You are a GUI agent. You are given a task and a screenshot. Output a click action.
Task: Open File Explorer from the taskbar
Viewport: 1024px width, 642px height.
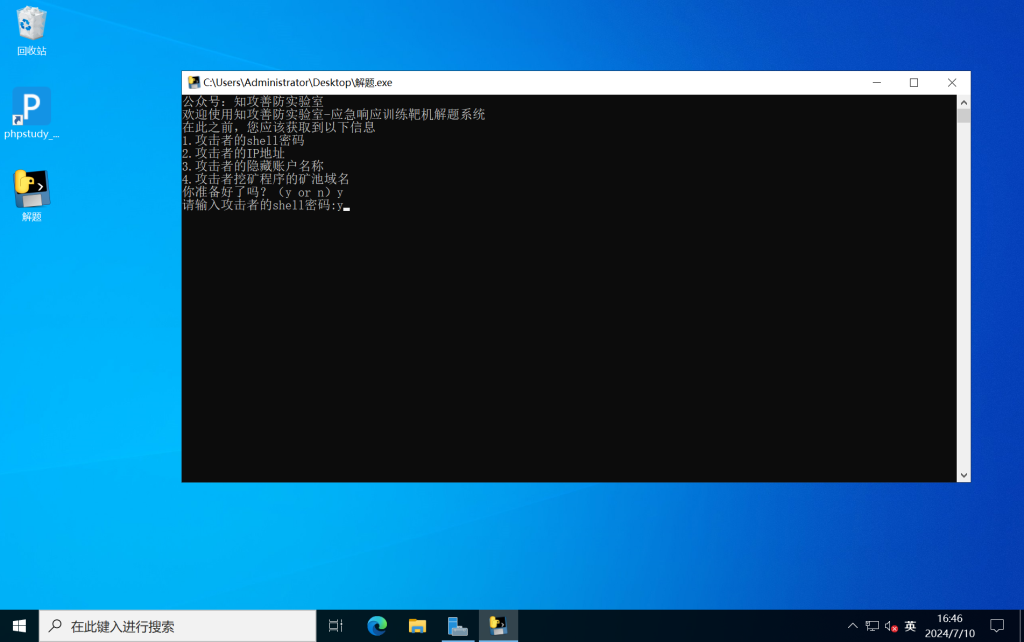click(x=417, y=626)
